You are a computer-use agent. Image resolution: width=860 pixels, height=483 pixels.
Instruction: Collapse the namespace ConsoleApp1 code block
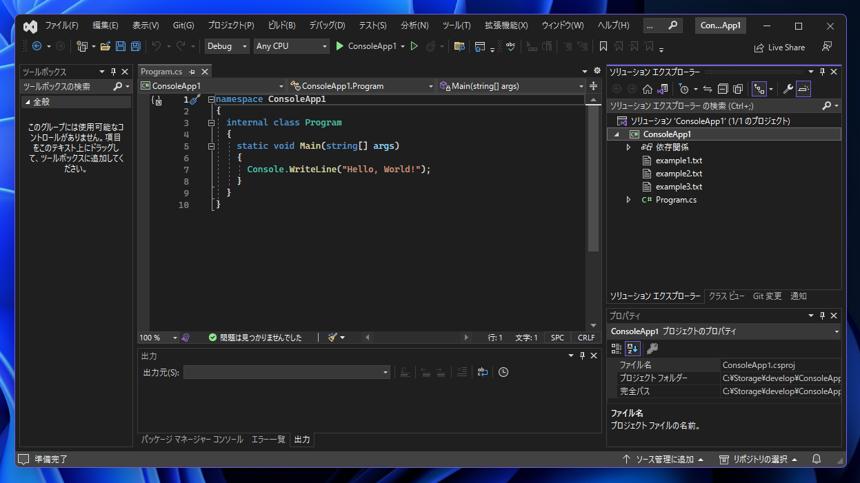[211, 99]
